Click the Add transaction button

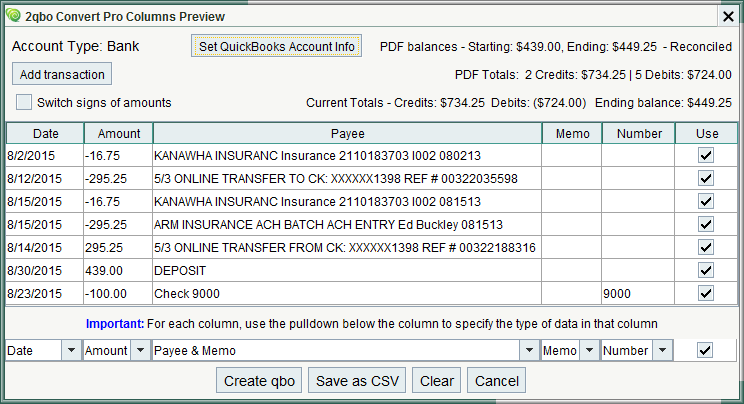[x=62, y=74]
